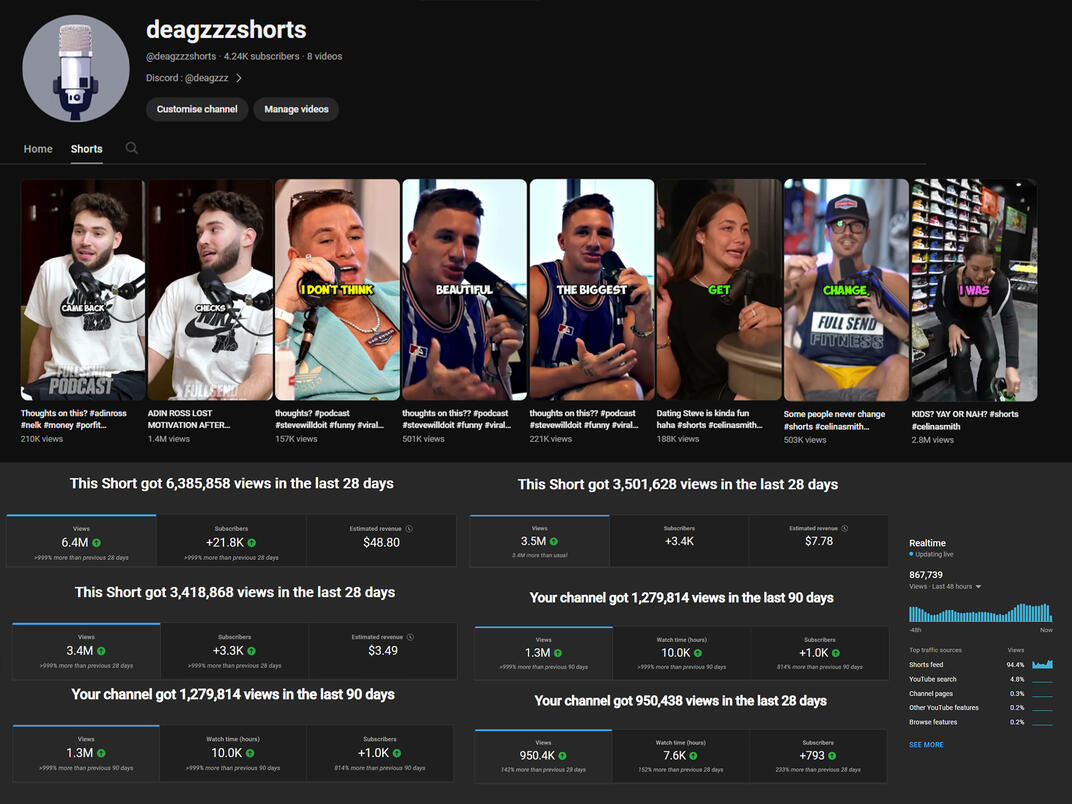Click the Shorts feed sparkline chart
Screen dimensions: 1072x804
1042,664
